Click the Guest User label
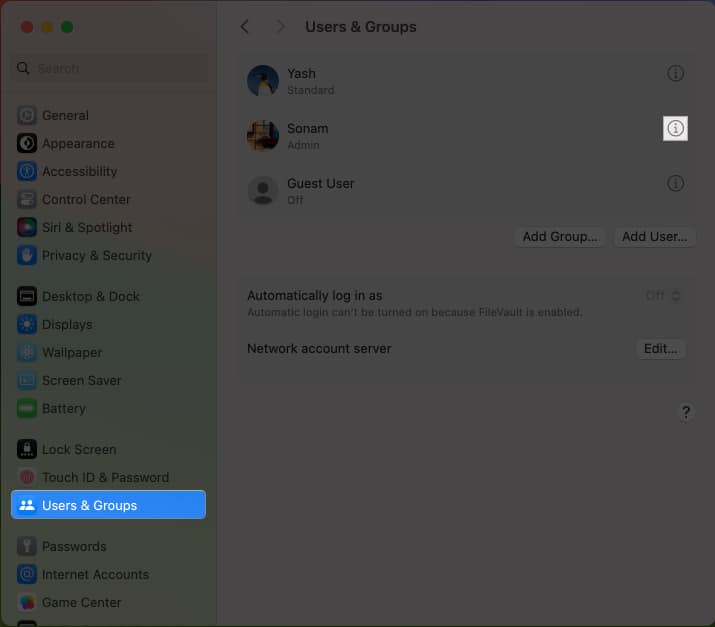Screen dimensions: 715x627 tap(321, 183)
